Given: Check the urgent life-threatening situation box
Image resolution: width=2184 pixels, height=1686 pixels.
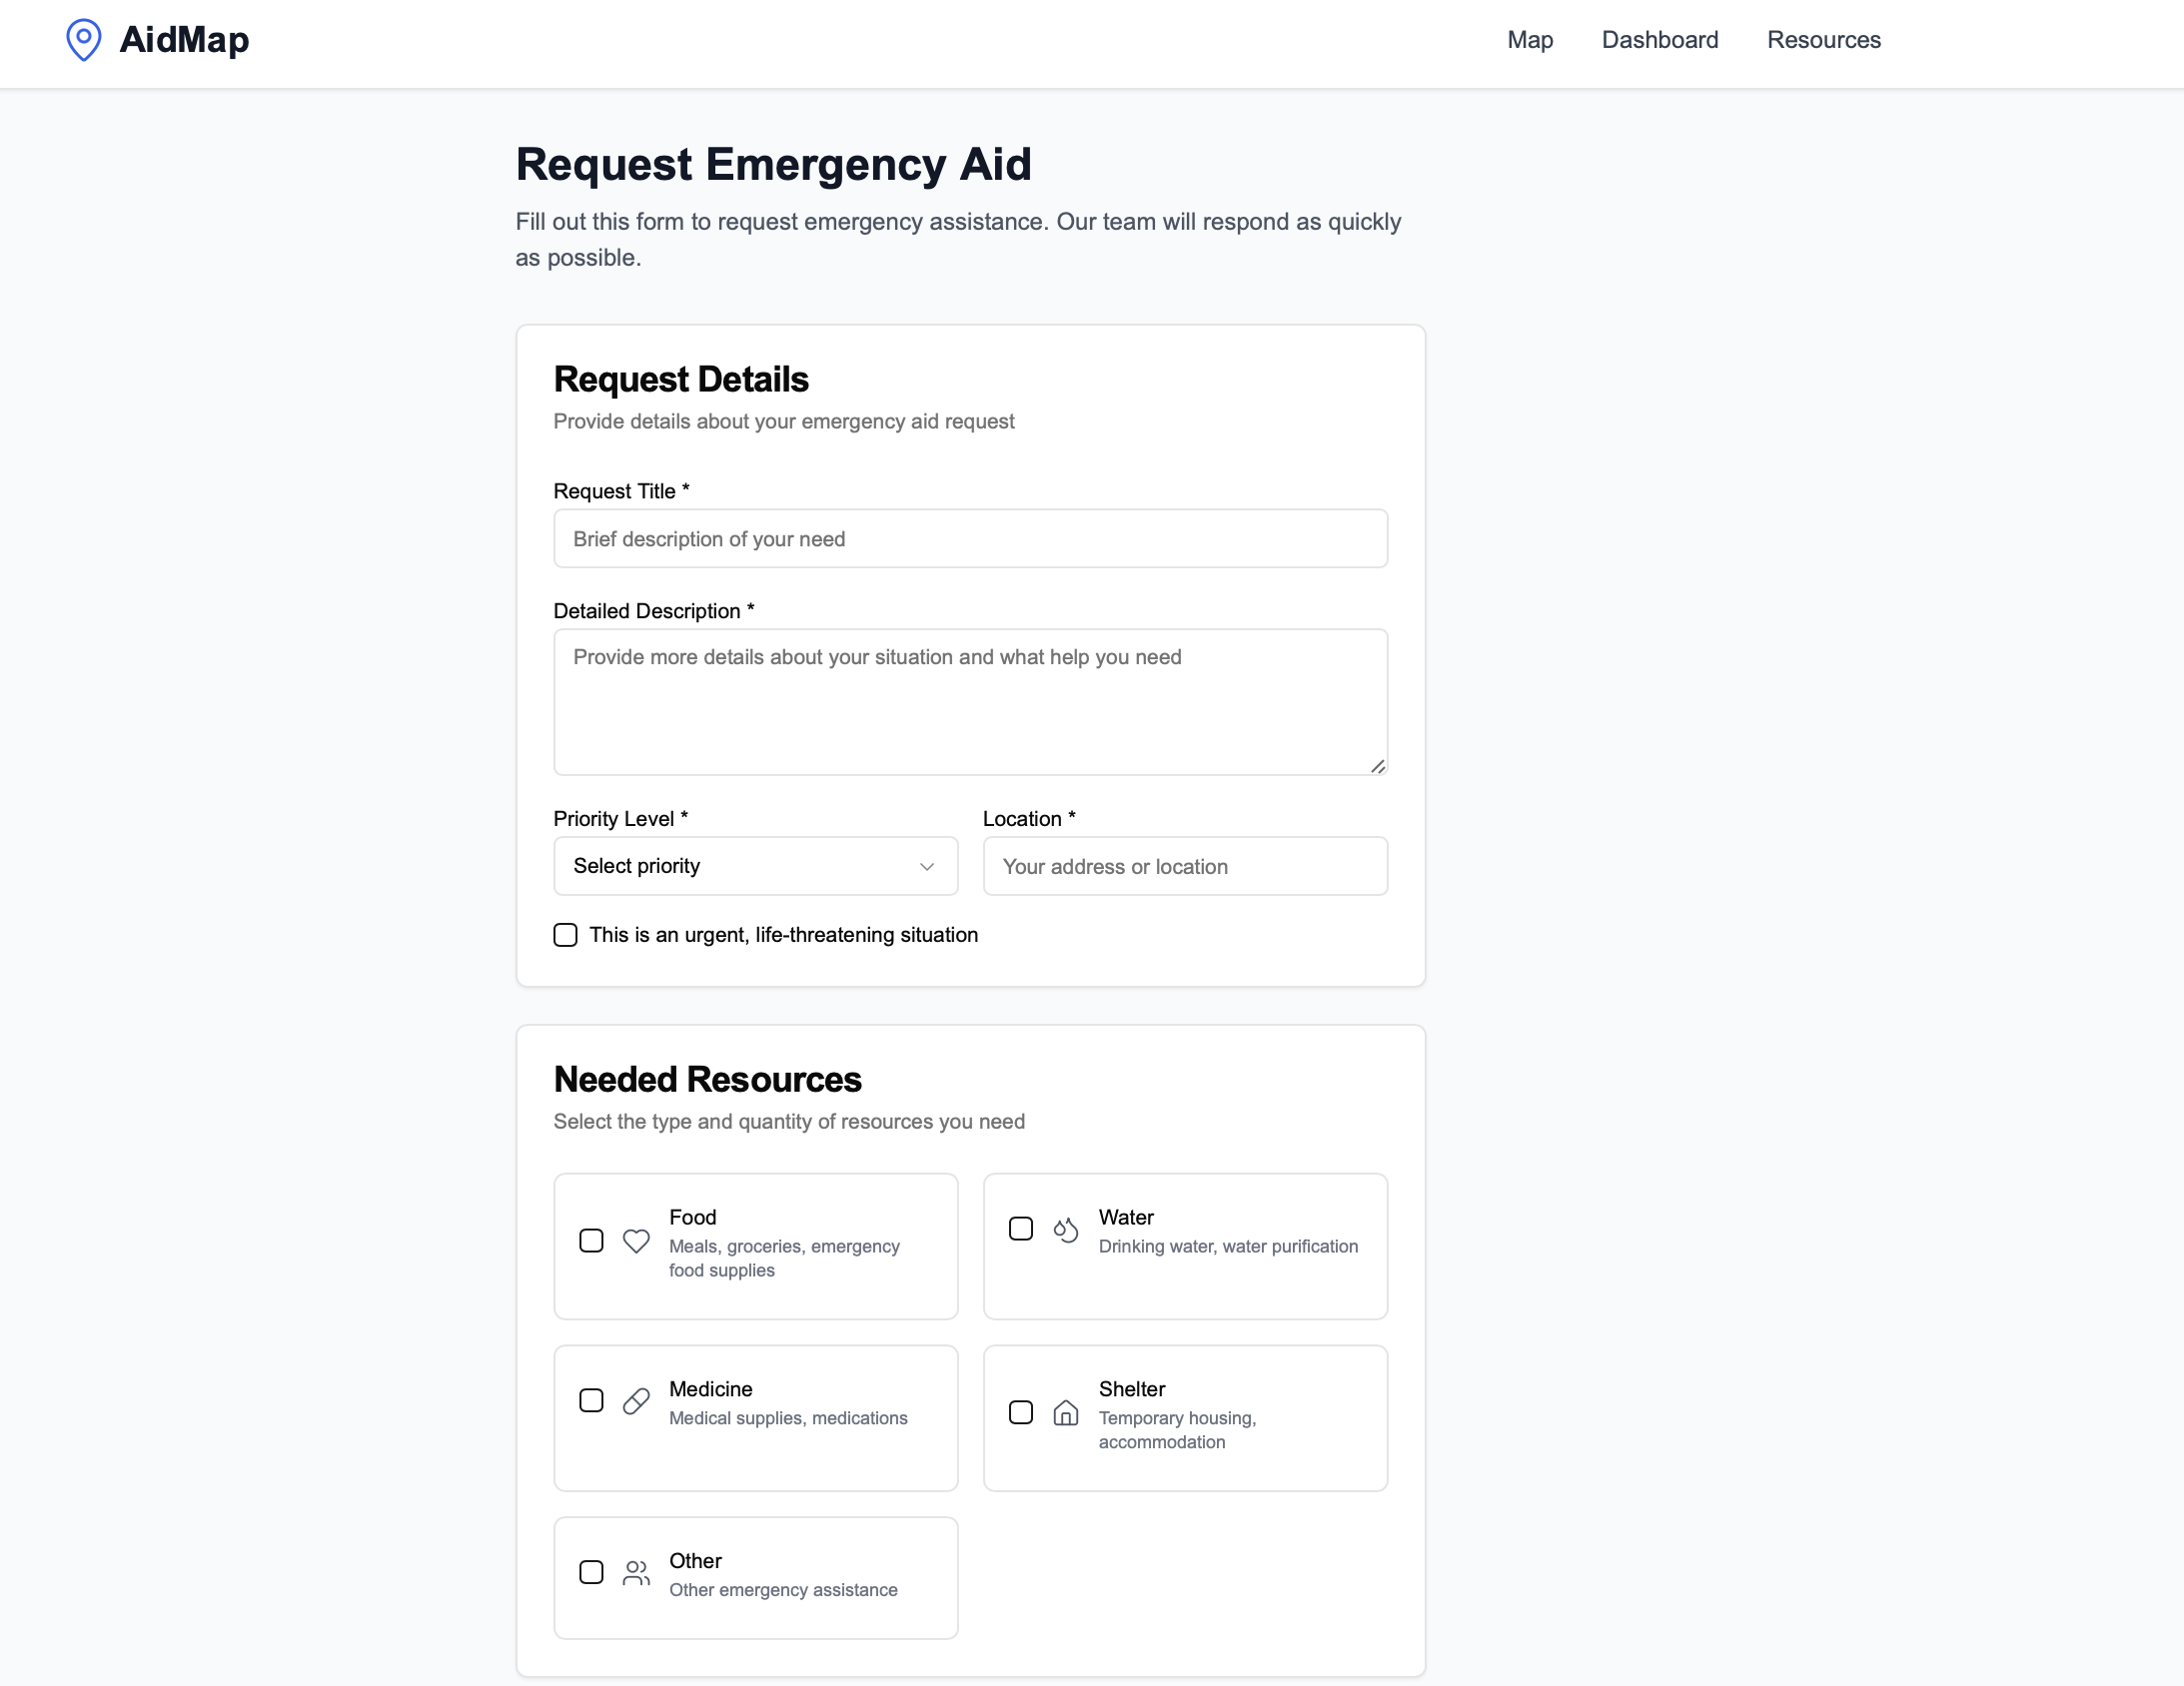Looking at the screenshot, I should click(566, 935).
